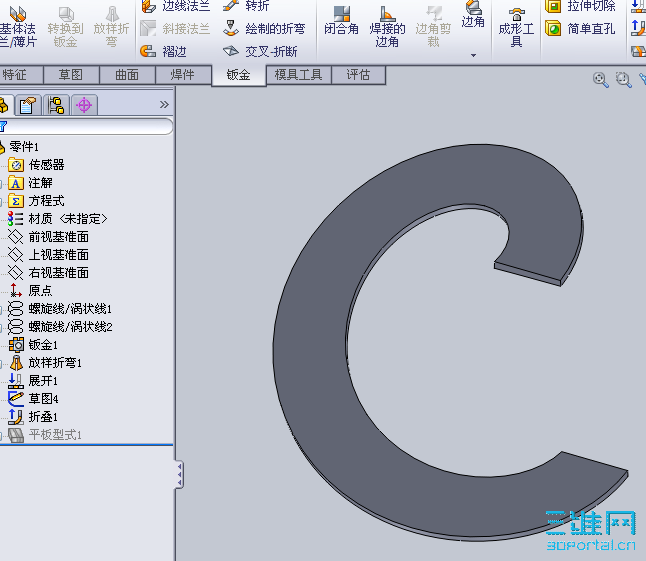This screenshot has height=561, width=646.
Task: Select the 展开1 unfold feature
Action: 33,381
